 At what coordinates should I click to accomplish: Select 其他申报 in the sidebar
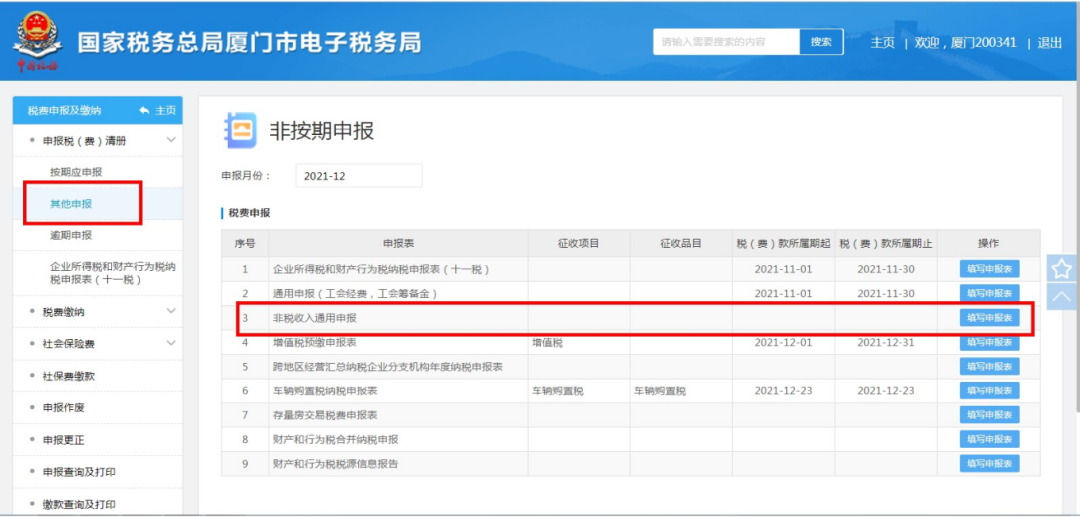coord(71,204)
